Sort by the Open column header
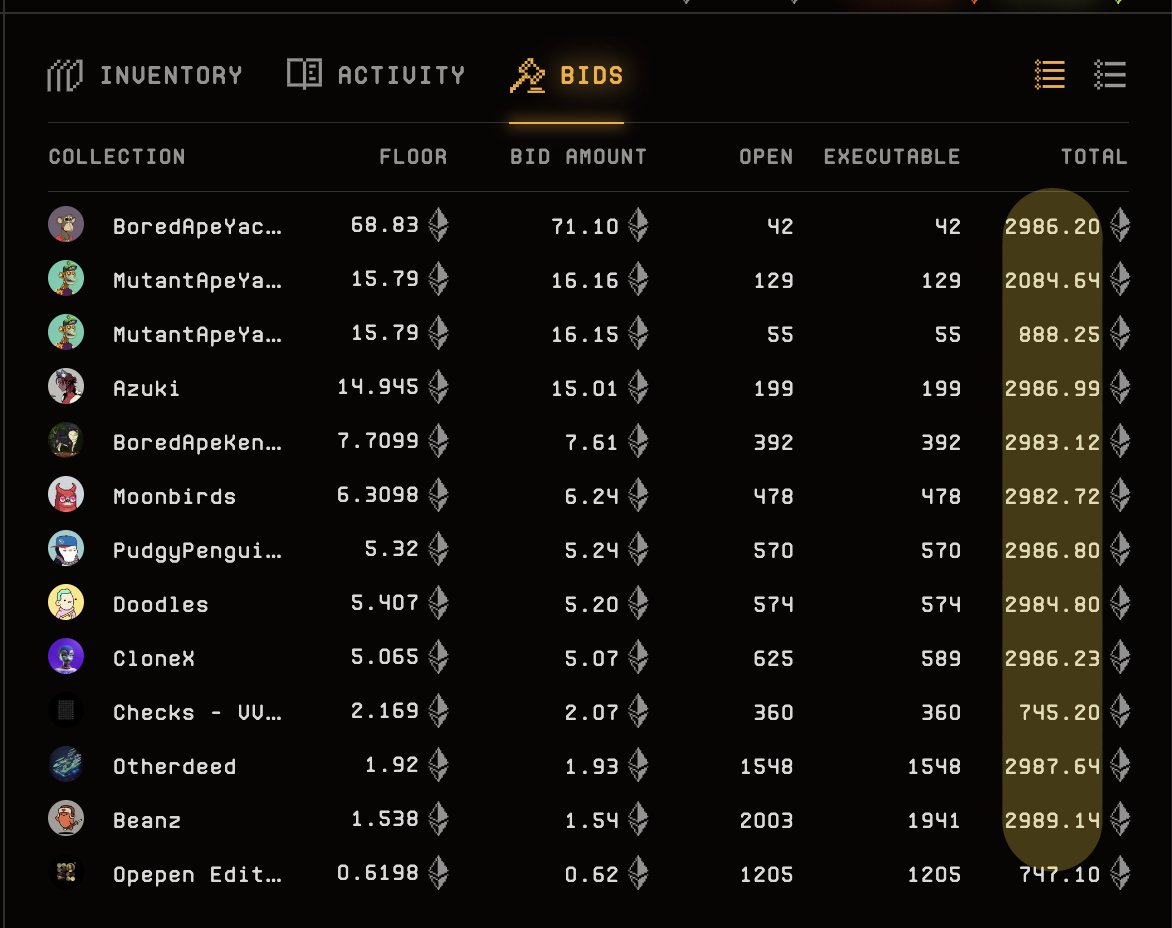Image resolution: width=1172 pixels, height=928 pixels. tap(766, 157)
